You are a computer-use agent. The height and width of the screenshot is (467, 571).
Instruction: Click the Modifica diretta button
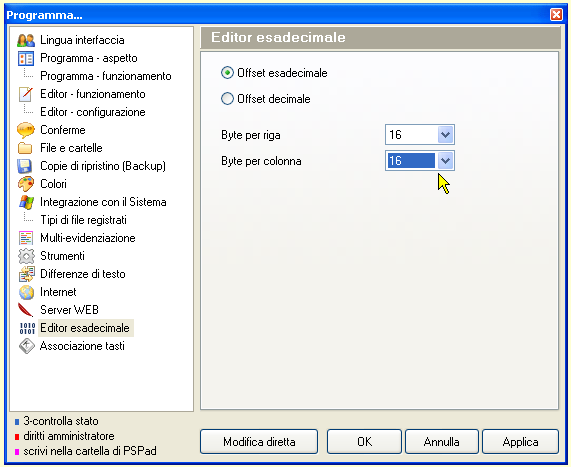(x=259, y=442)
